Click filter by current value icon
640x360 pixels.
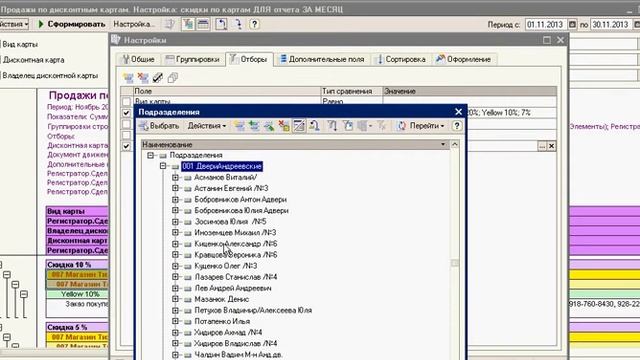click(x=332, y=126)
